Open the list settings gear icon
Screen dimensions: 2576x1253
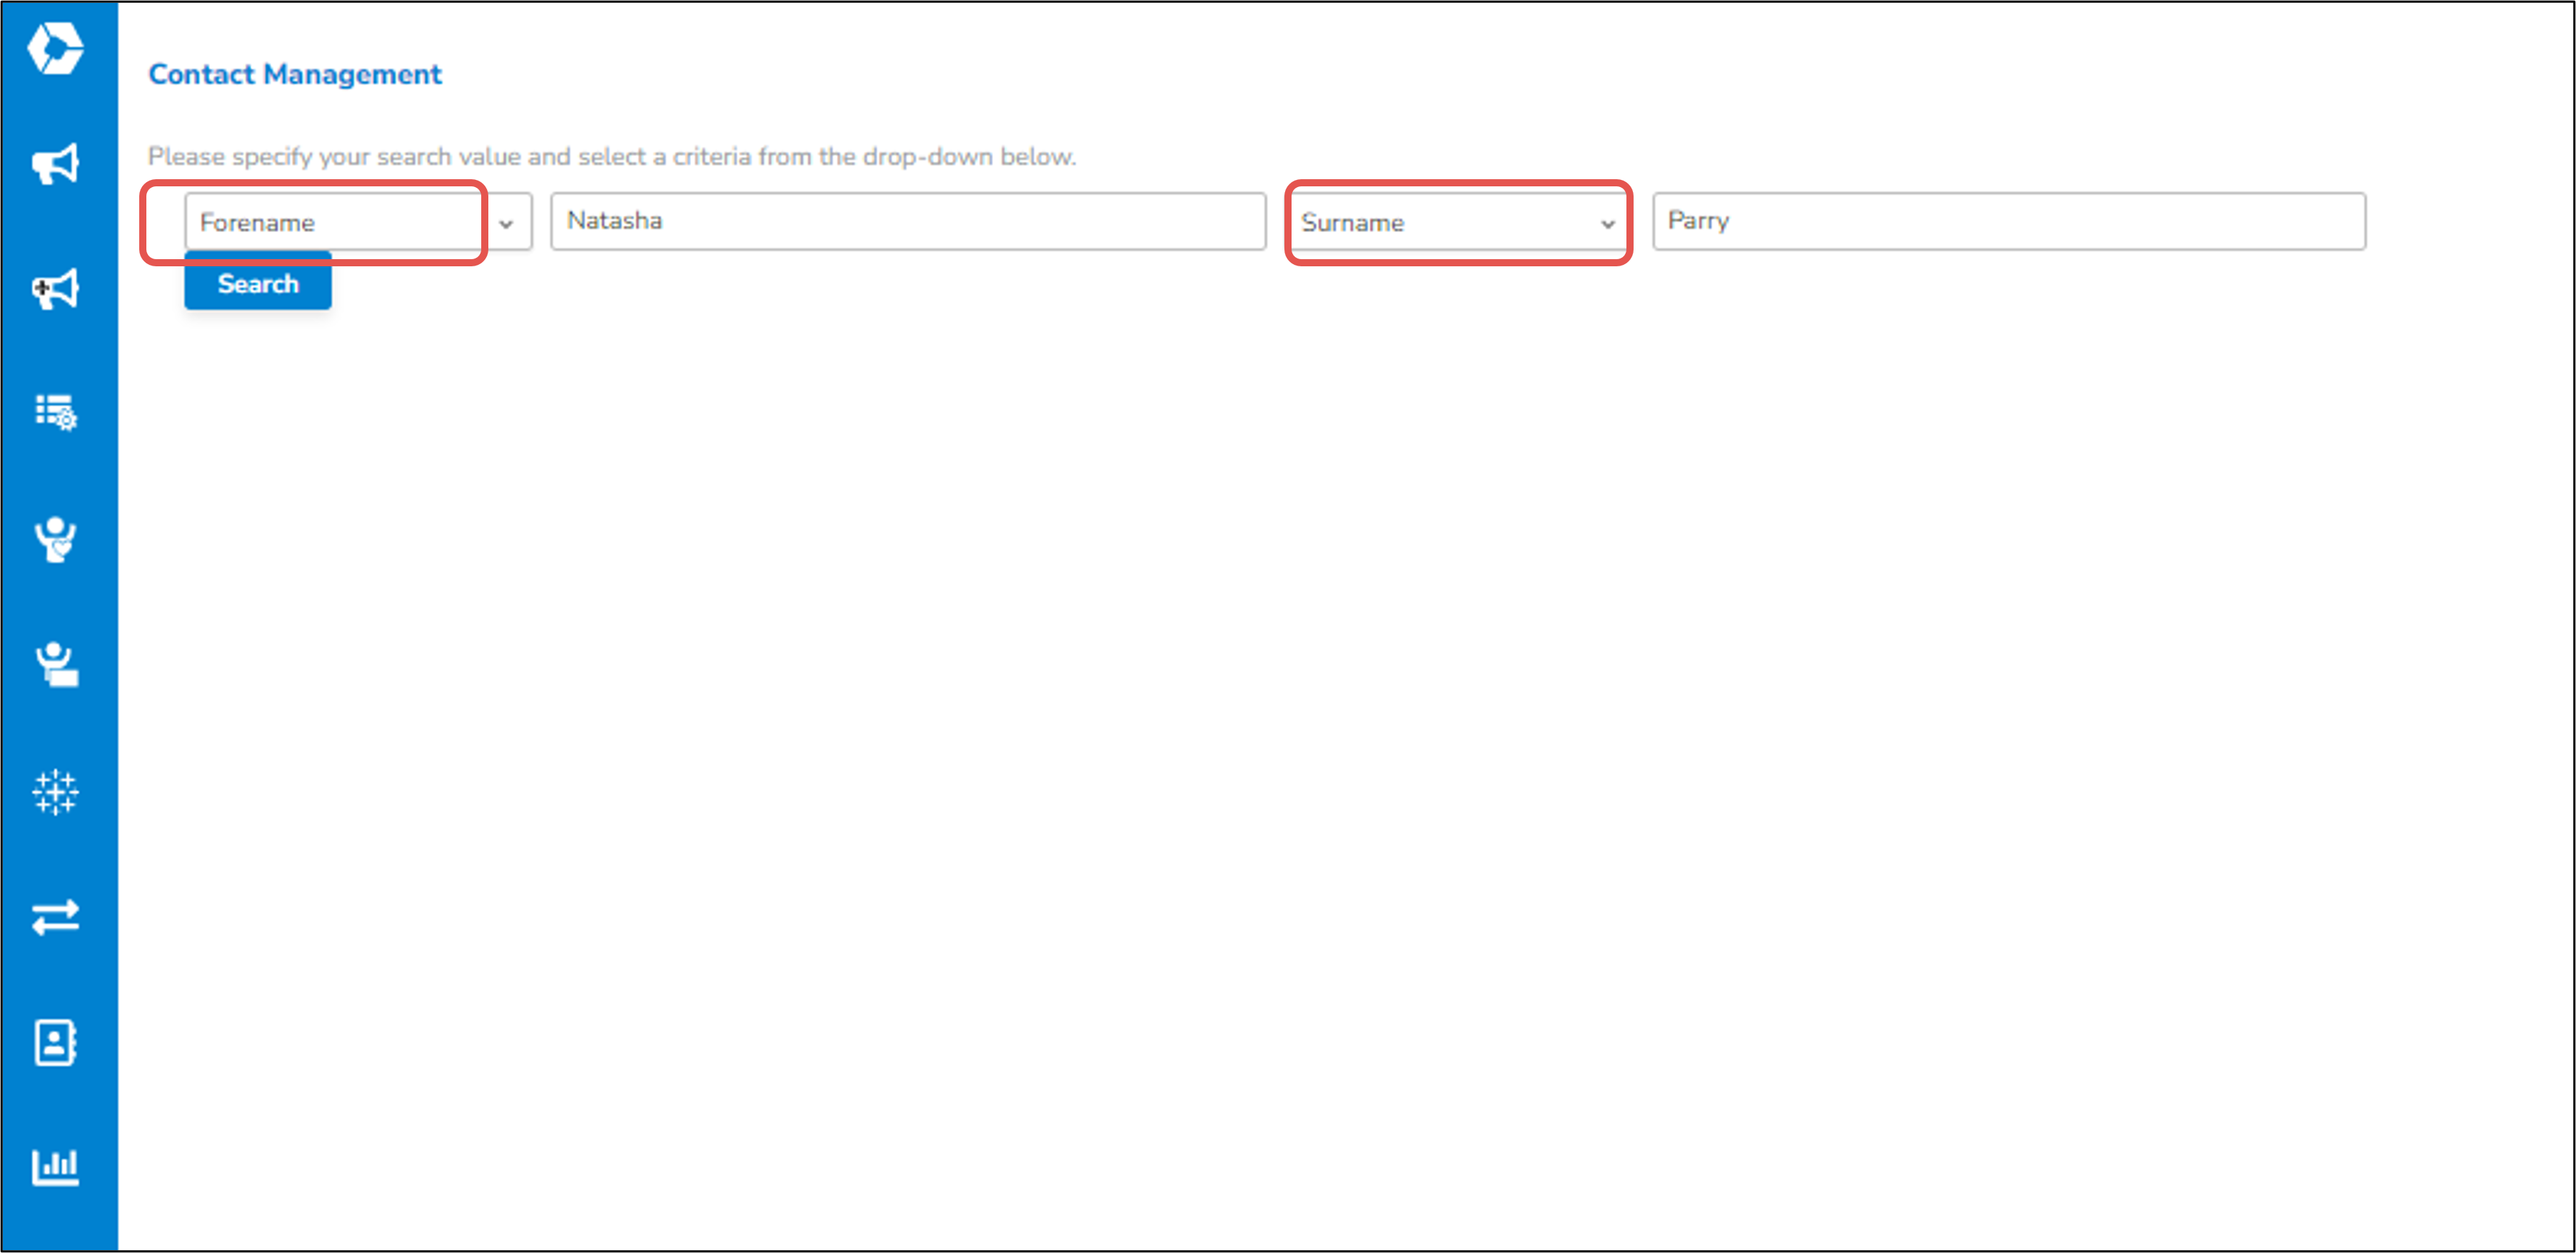point(55,412)
